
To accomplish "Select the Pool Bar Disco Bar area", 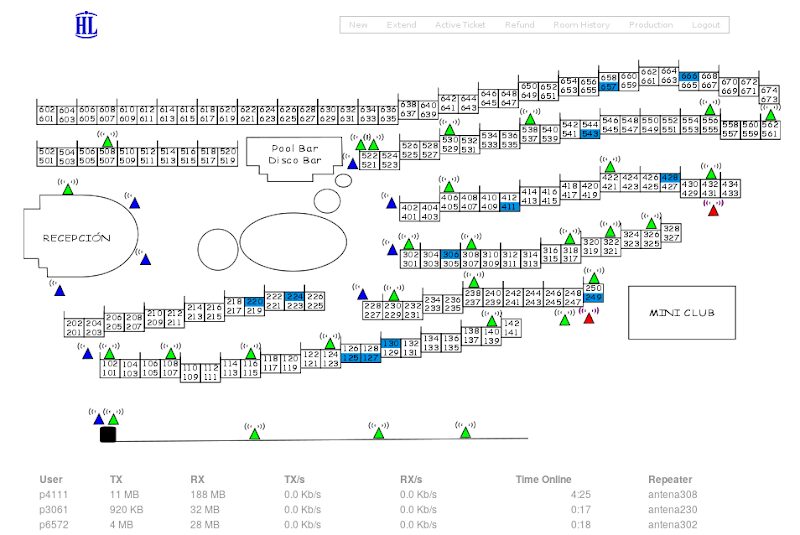I will [x=296, y=153].
